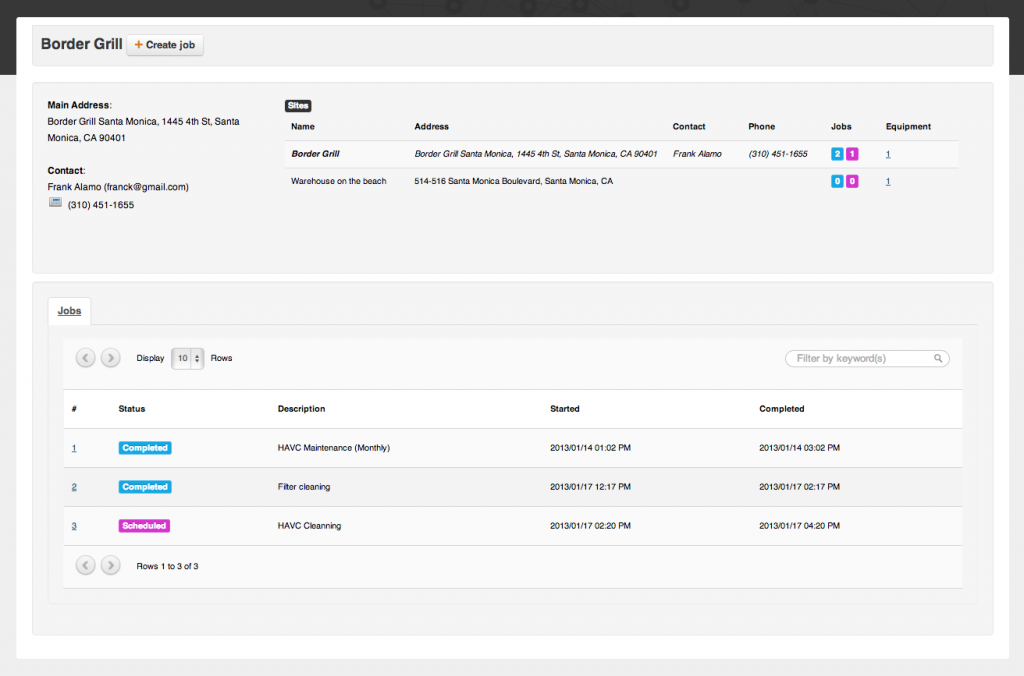Click Rows 1 to 3 of 3 text
1024x676 pixels.
(167, 566)
